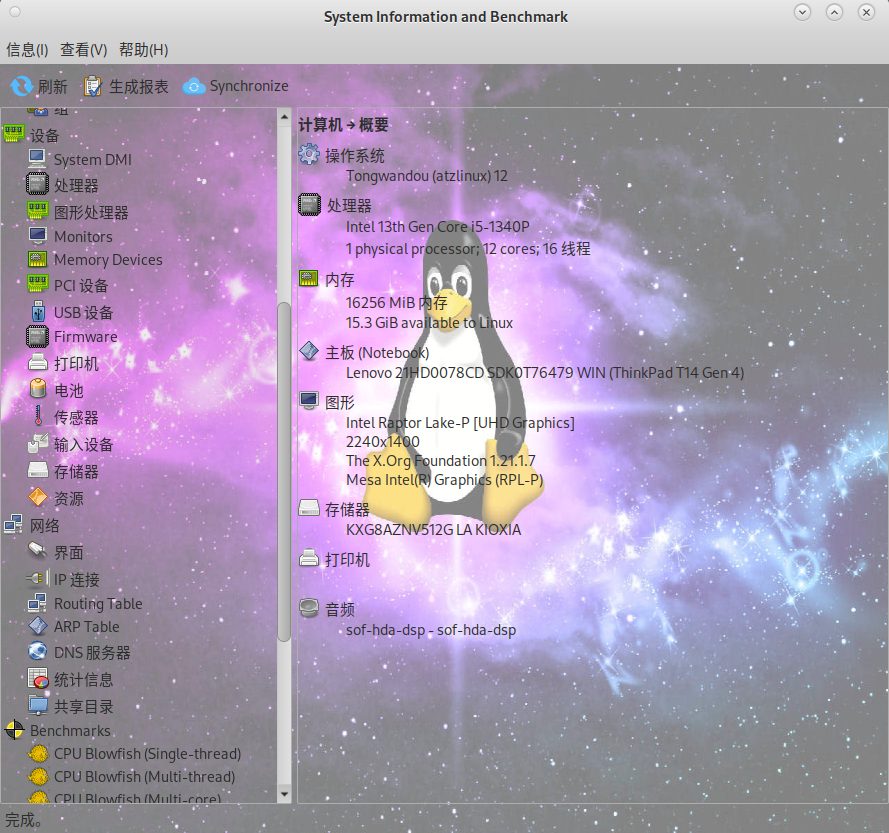Image resolution: width=889 pixels, height=833 pixels.
Task: Click the sof-hda-dsp audio text
Action: [431, 630]
